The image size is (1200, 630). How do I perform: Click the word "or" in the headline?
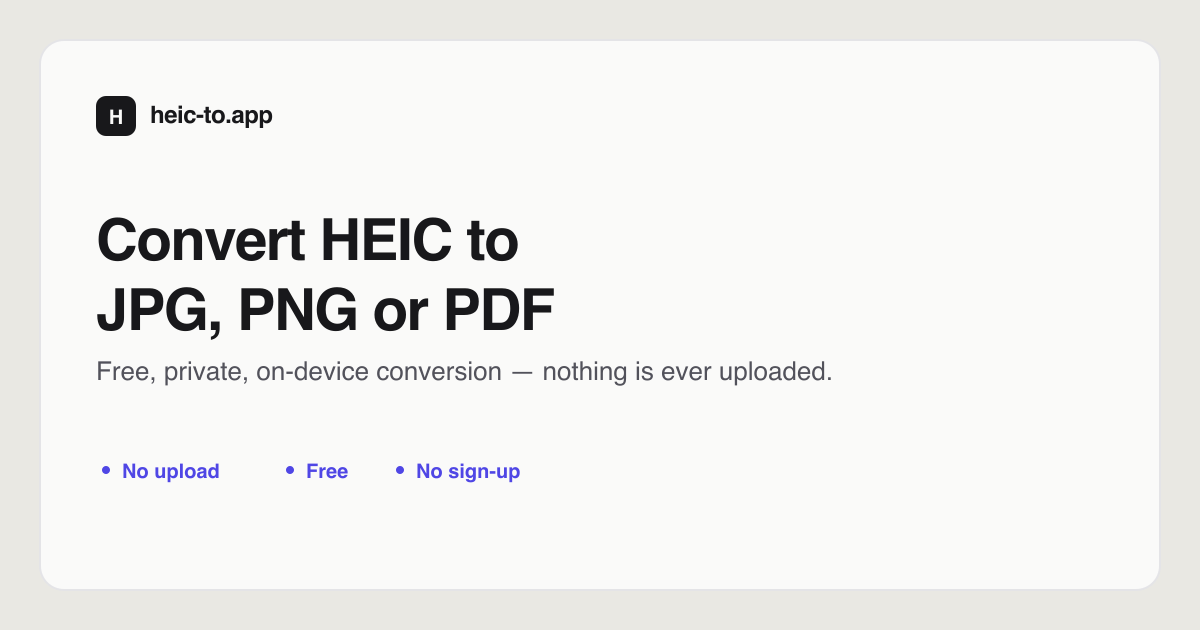coord(400,315)
